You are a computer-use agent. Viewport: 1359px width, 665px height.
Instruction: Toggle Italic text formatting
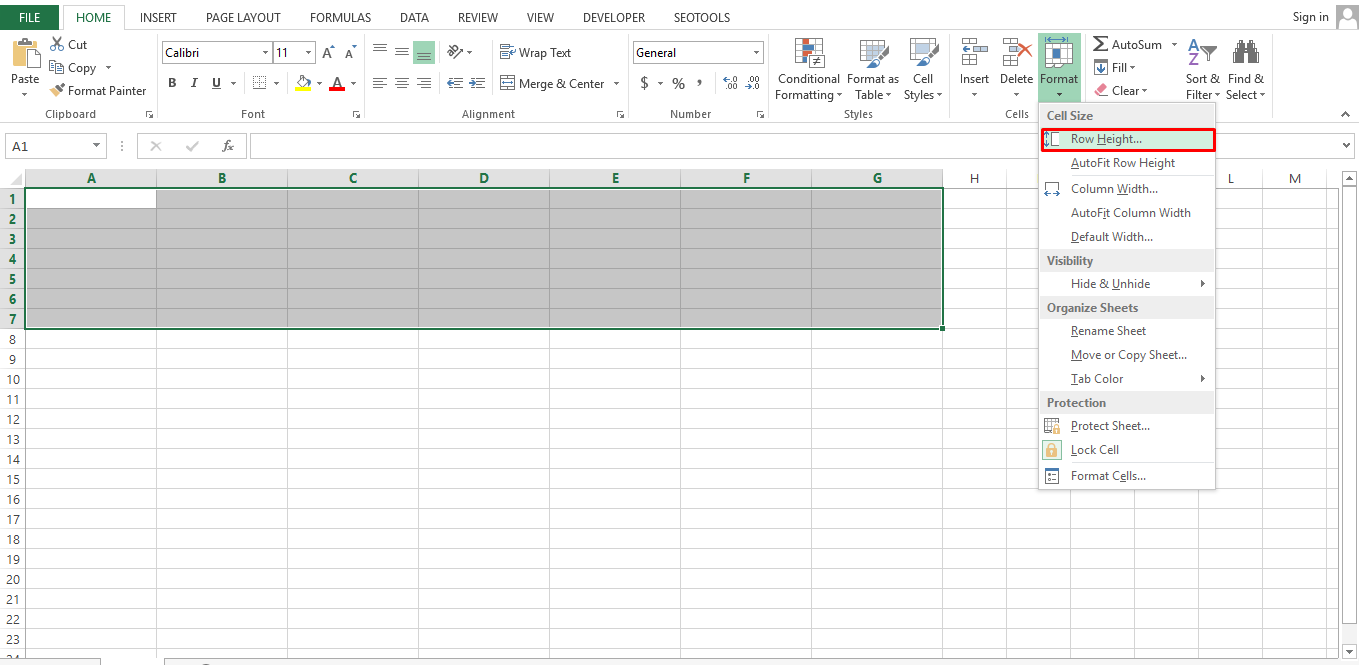point(193,83)
